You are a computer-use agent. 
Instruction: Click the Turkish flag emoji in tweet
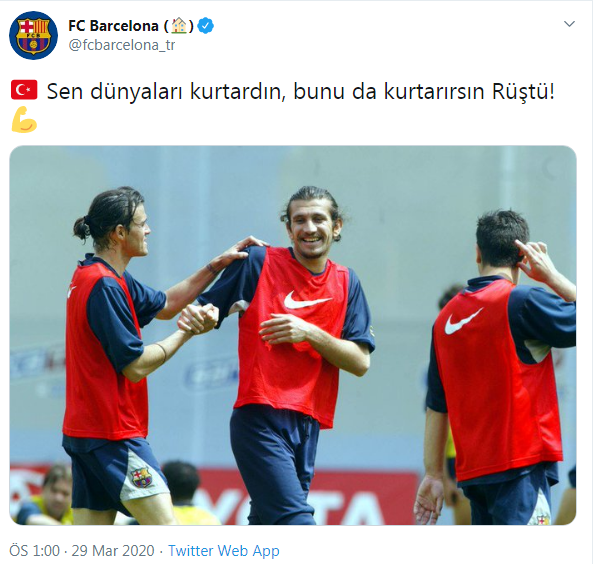tap(24, 90)
